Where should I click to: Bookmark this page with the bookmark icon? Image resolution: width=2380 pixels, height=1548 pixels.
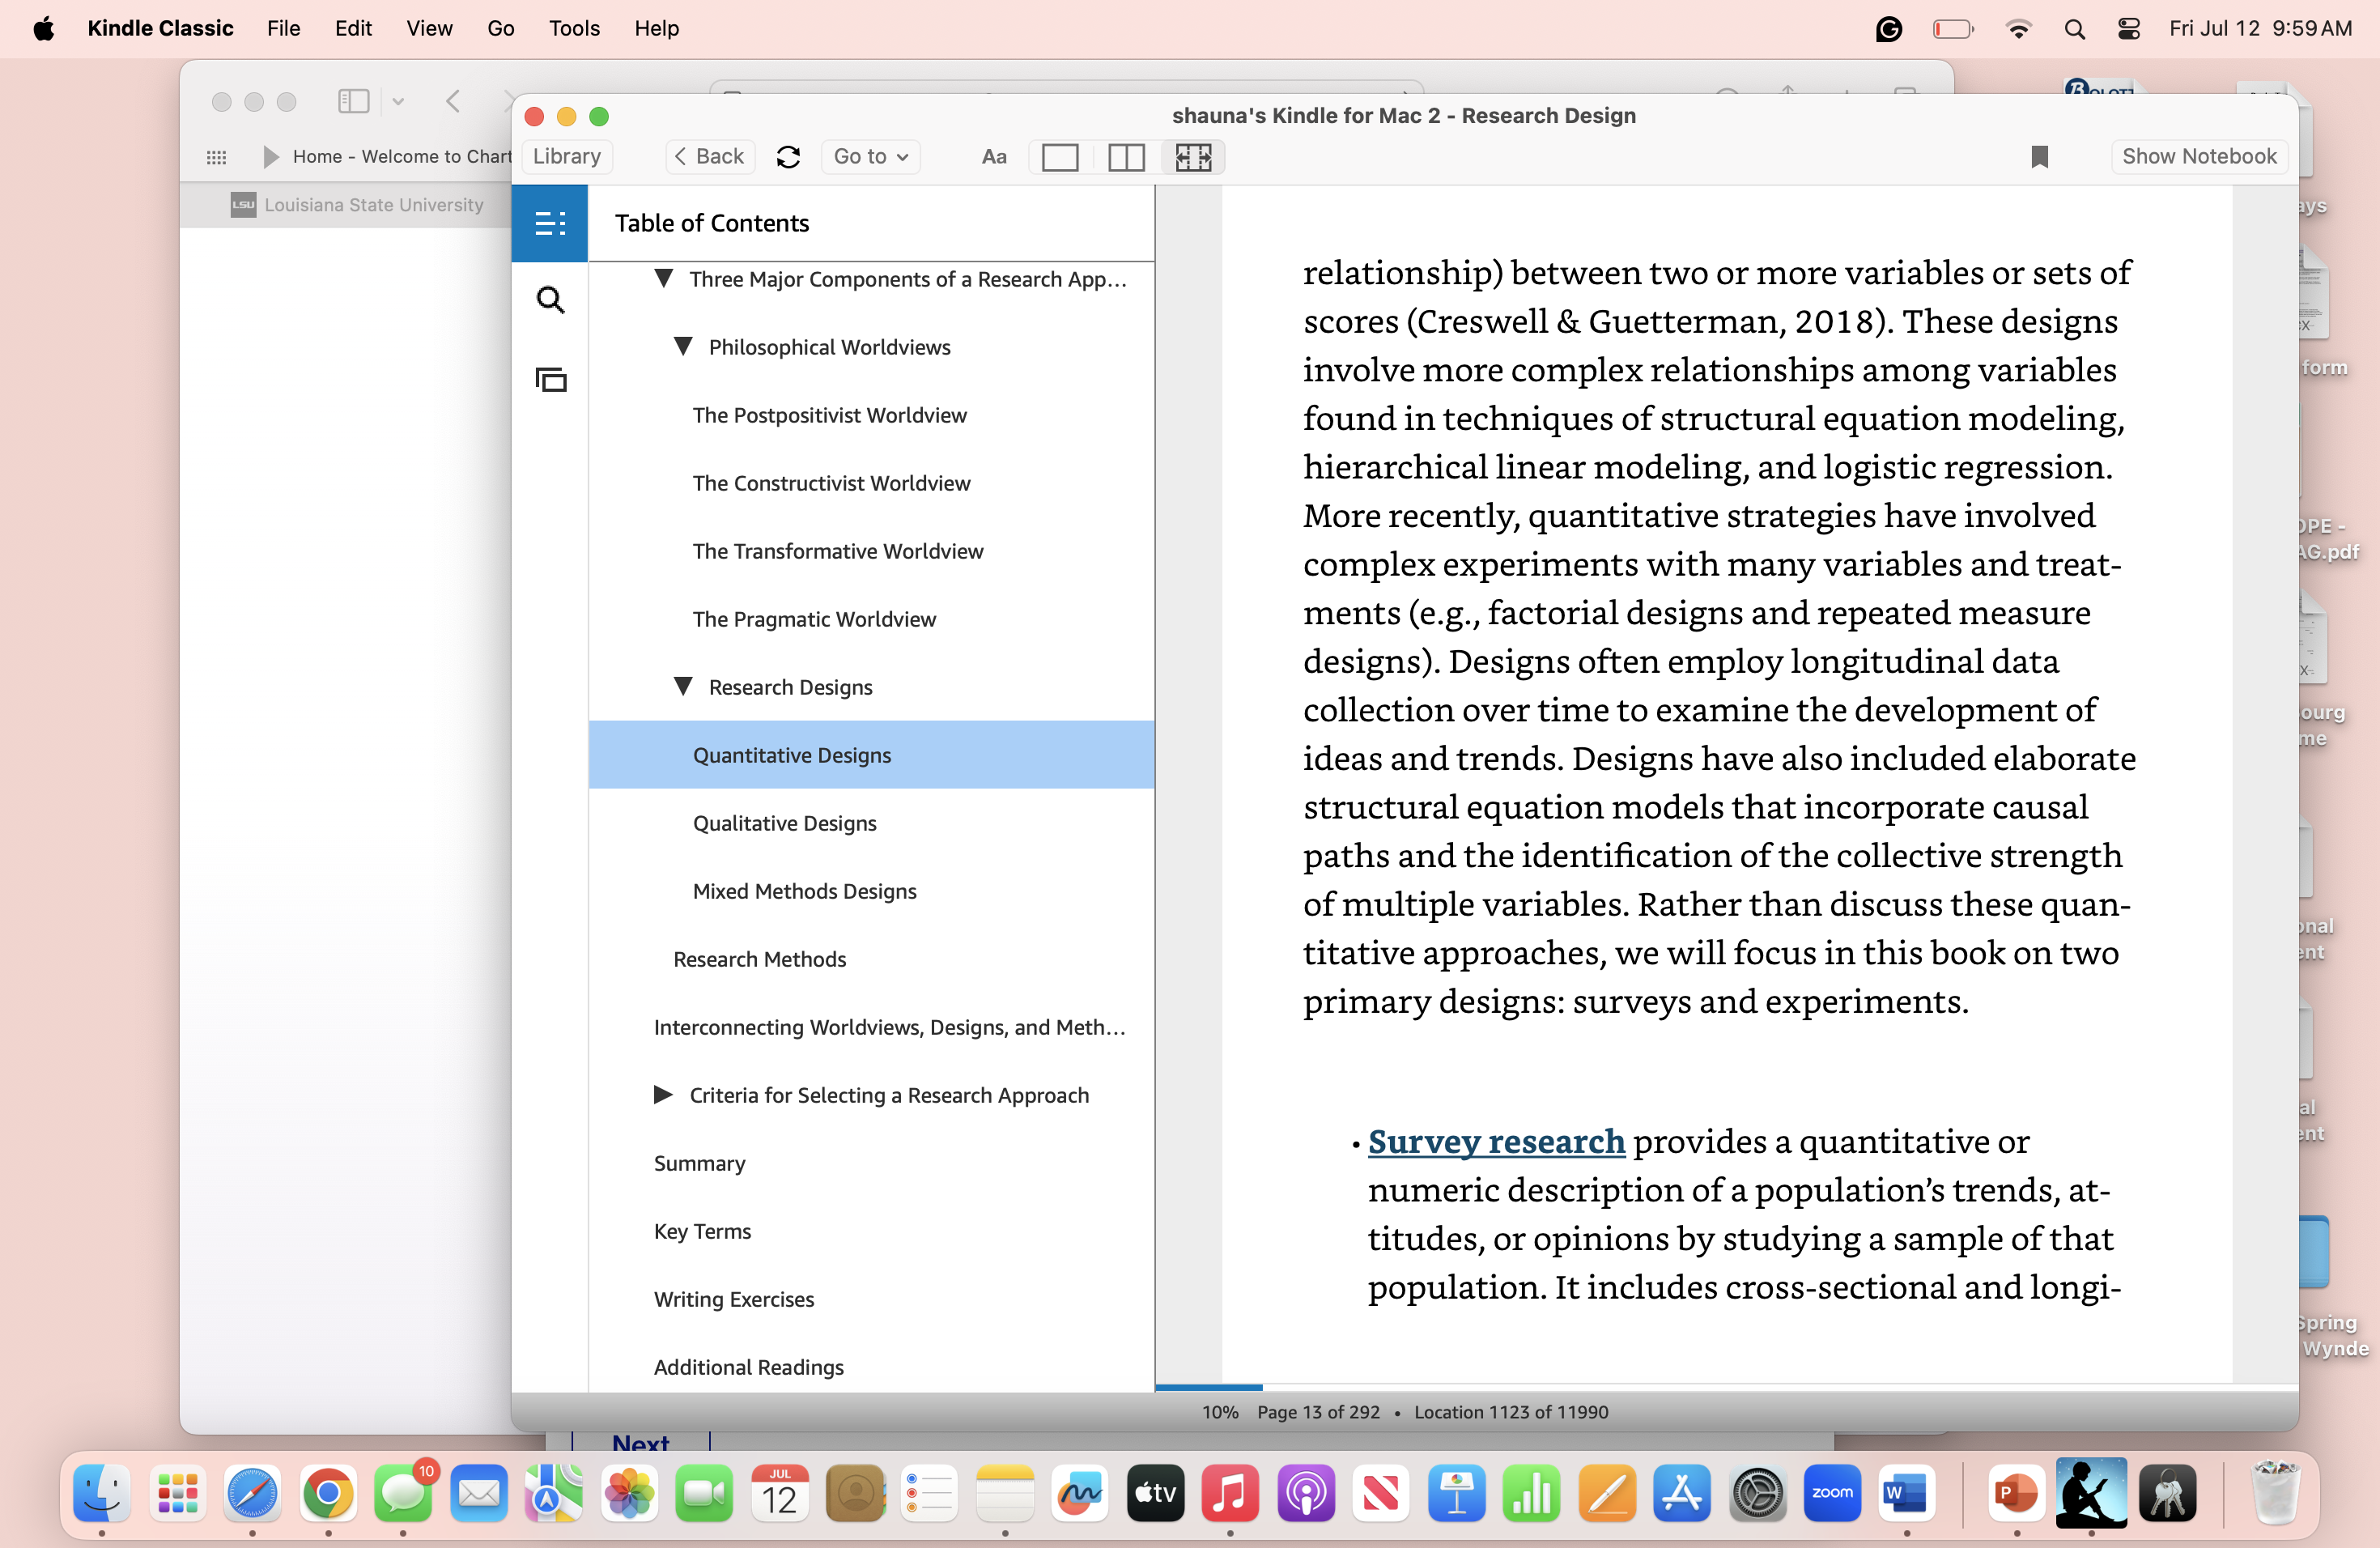tap(2039, 157)
